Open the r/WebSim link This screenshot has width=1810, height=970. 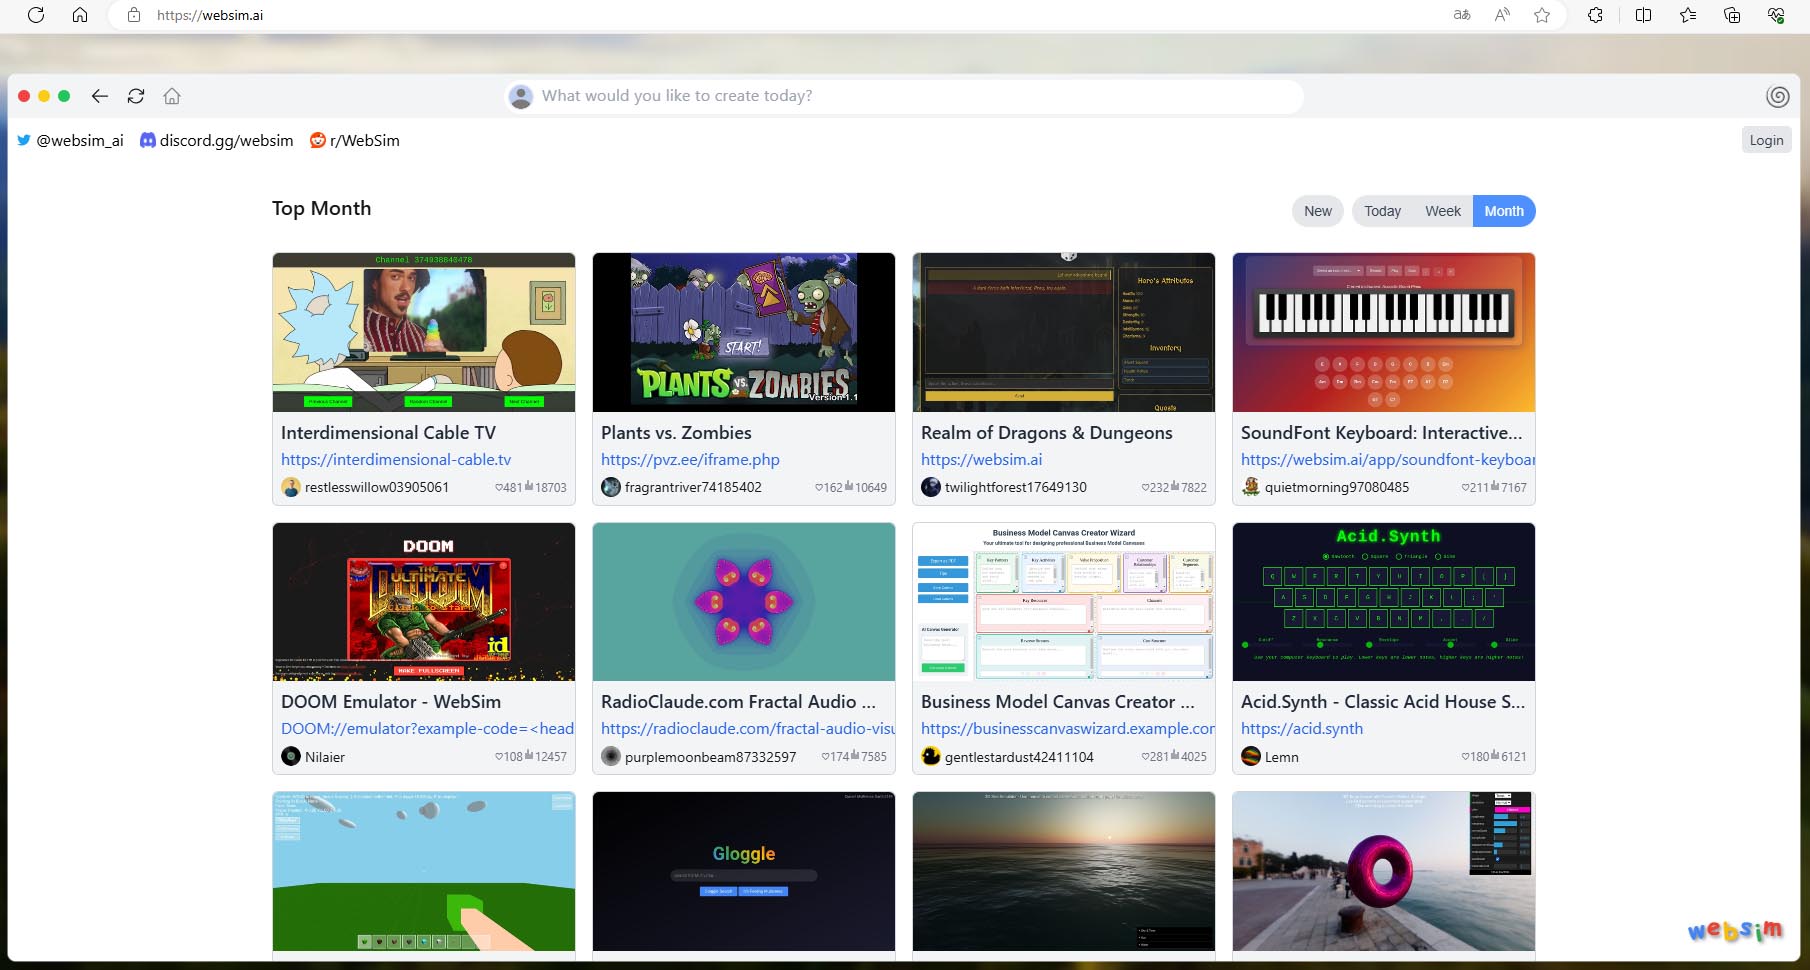[365, 140]
